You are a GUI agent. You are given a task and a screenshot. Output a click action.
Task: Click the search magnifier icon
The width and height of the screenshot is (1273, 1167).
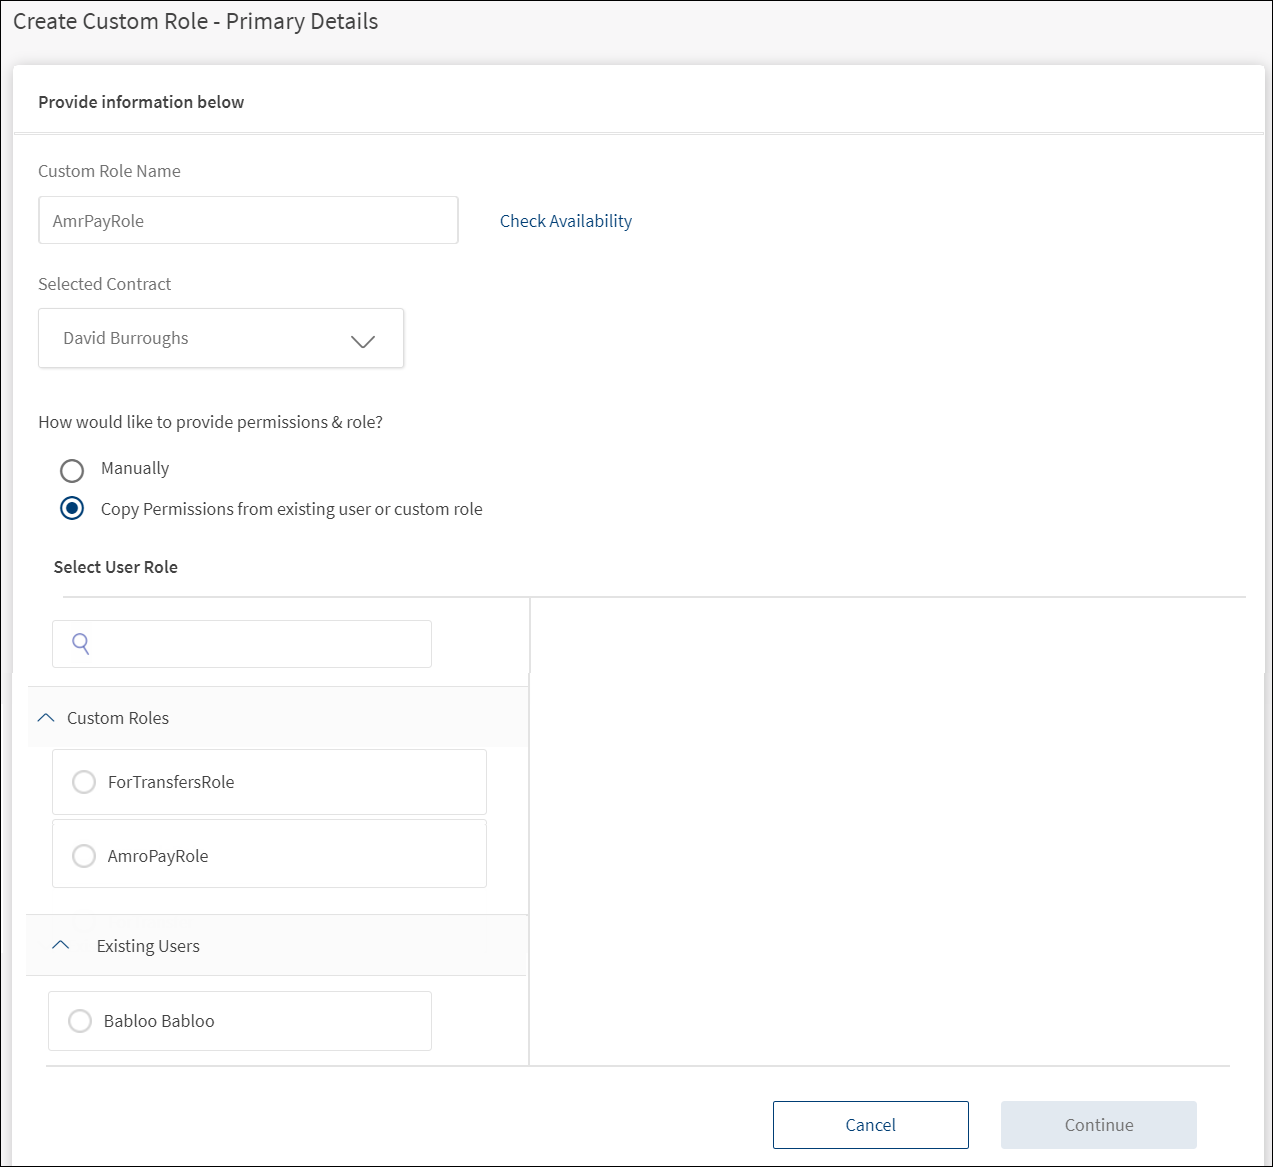pyautogui.click(x=81, y=644)
